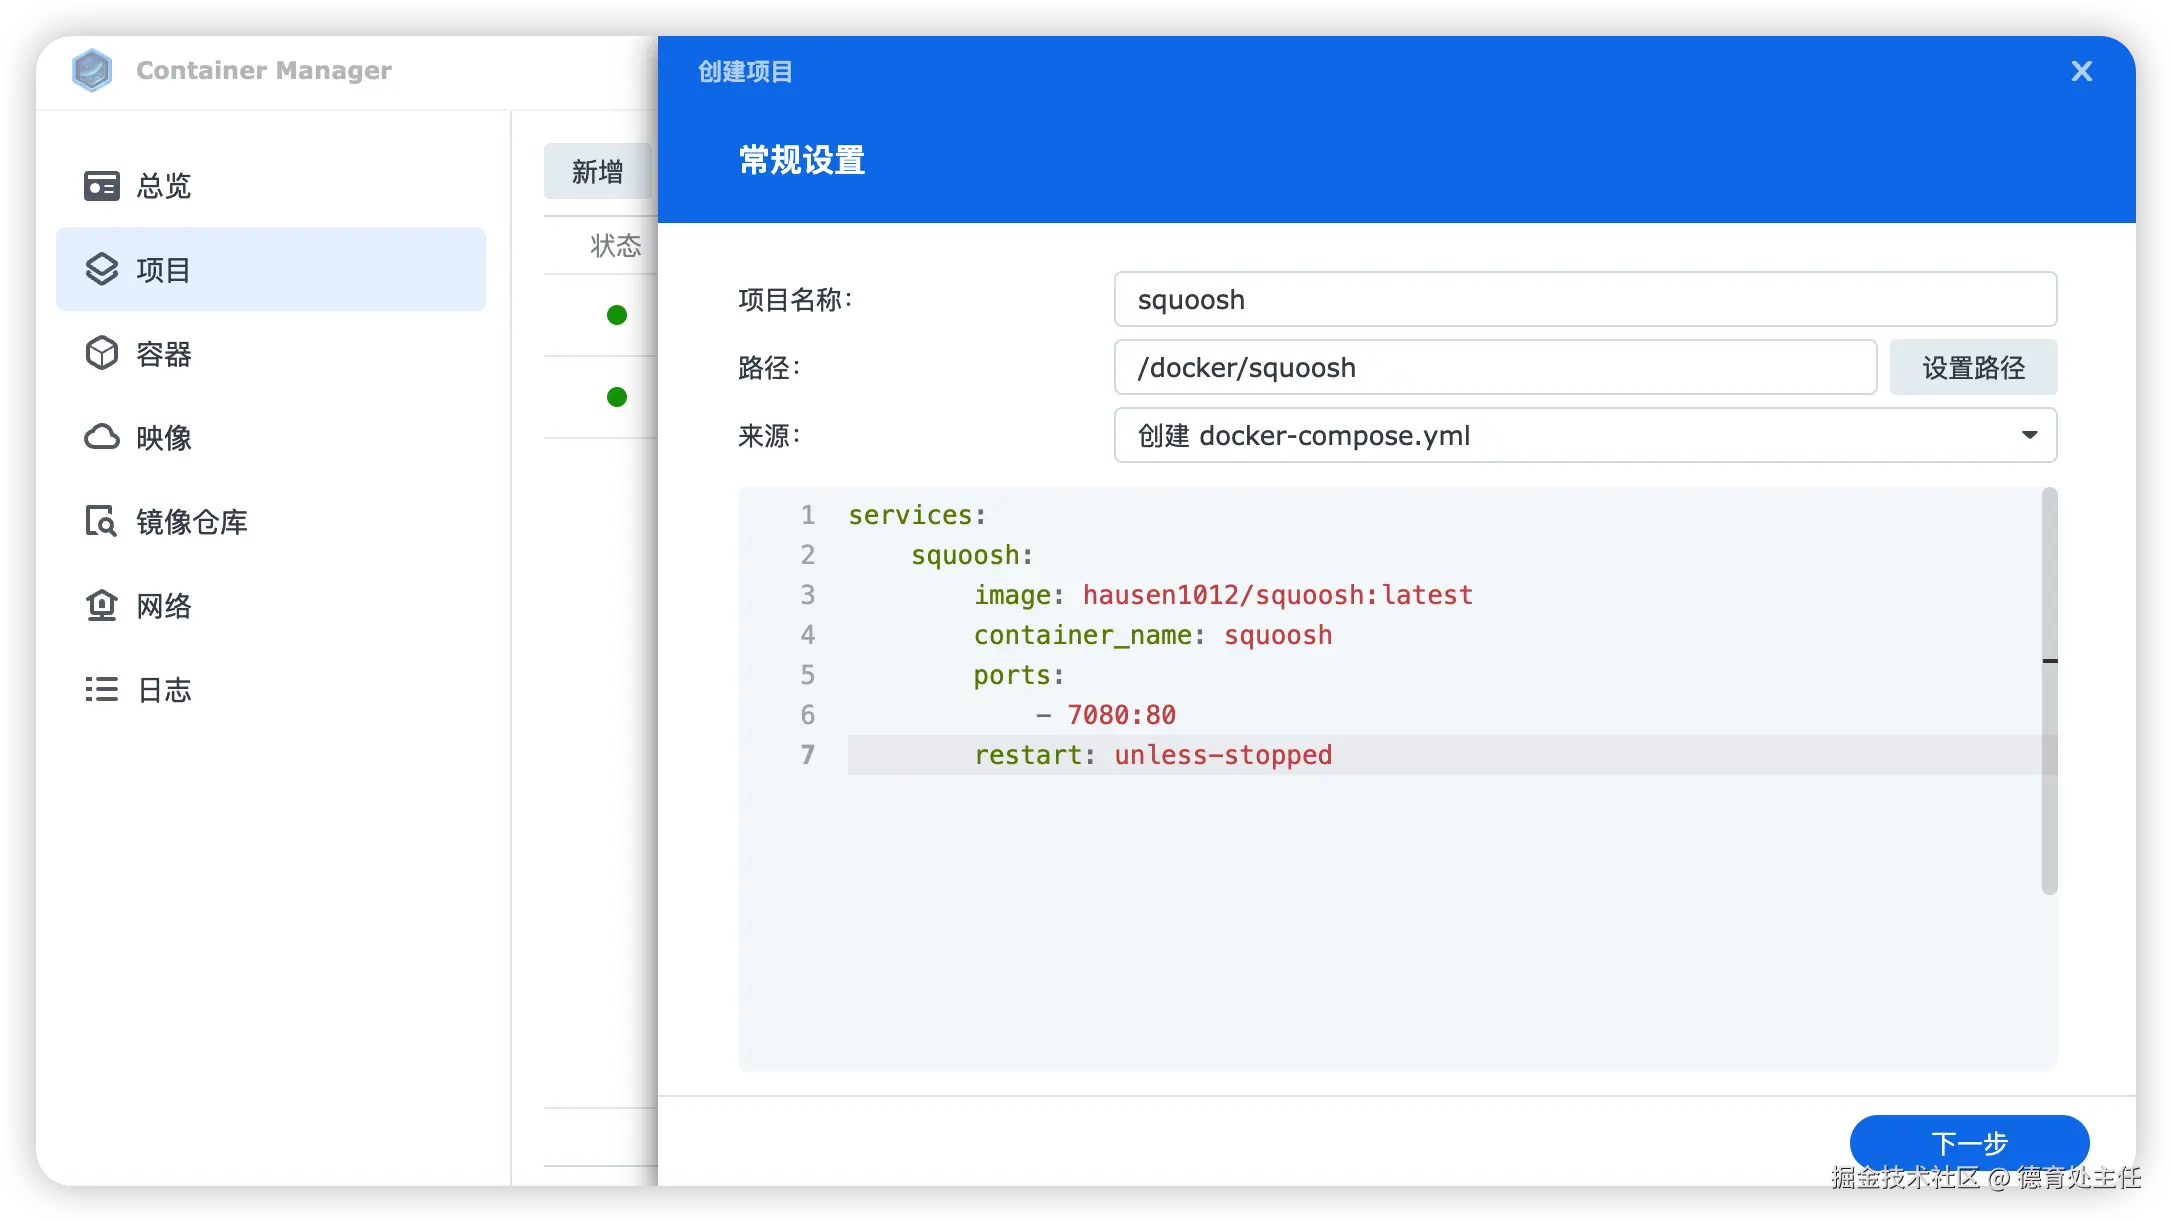Click the 日志 list icon in sidebar

click(x=101, y=689)
